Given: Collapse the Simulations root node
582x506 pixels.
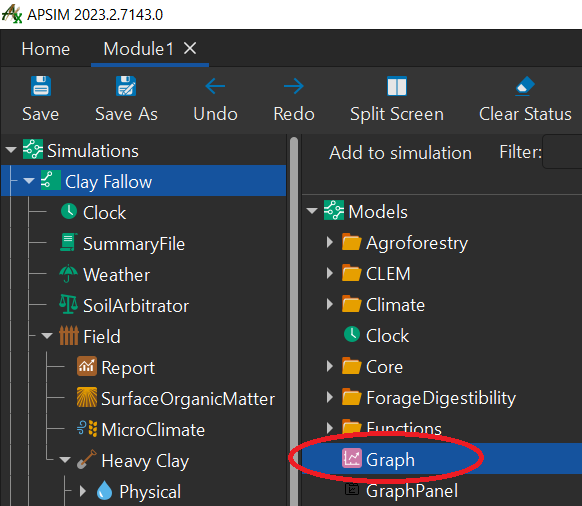Looking at the screenshot, I should pyautogui.click(x=11, y=150).
